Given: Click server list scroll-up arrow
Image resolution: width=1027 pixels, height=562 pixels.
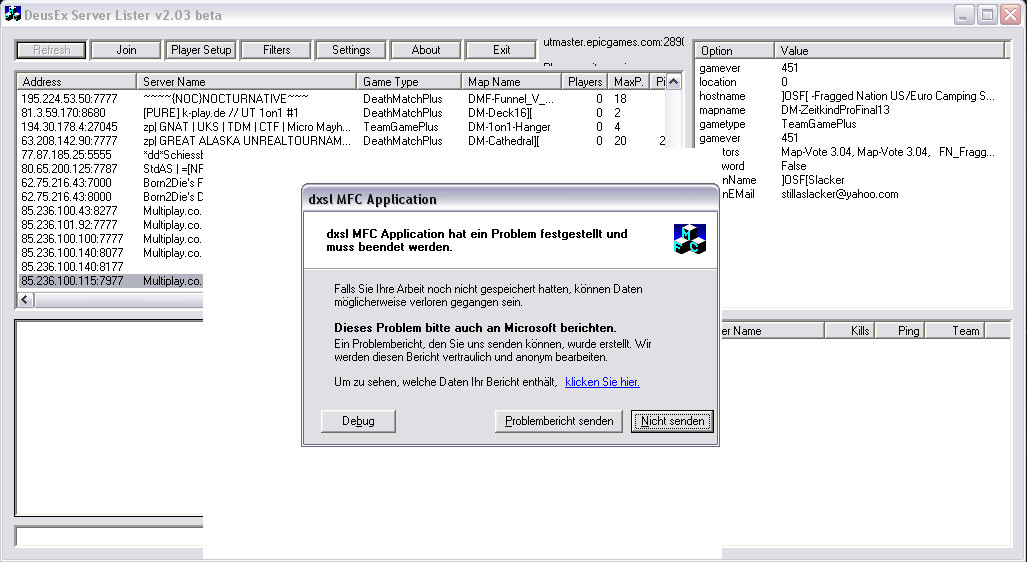Looking at the screenshot, I should point(673,82).
